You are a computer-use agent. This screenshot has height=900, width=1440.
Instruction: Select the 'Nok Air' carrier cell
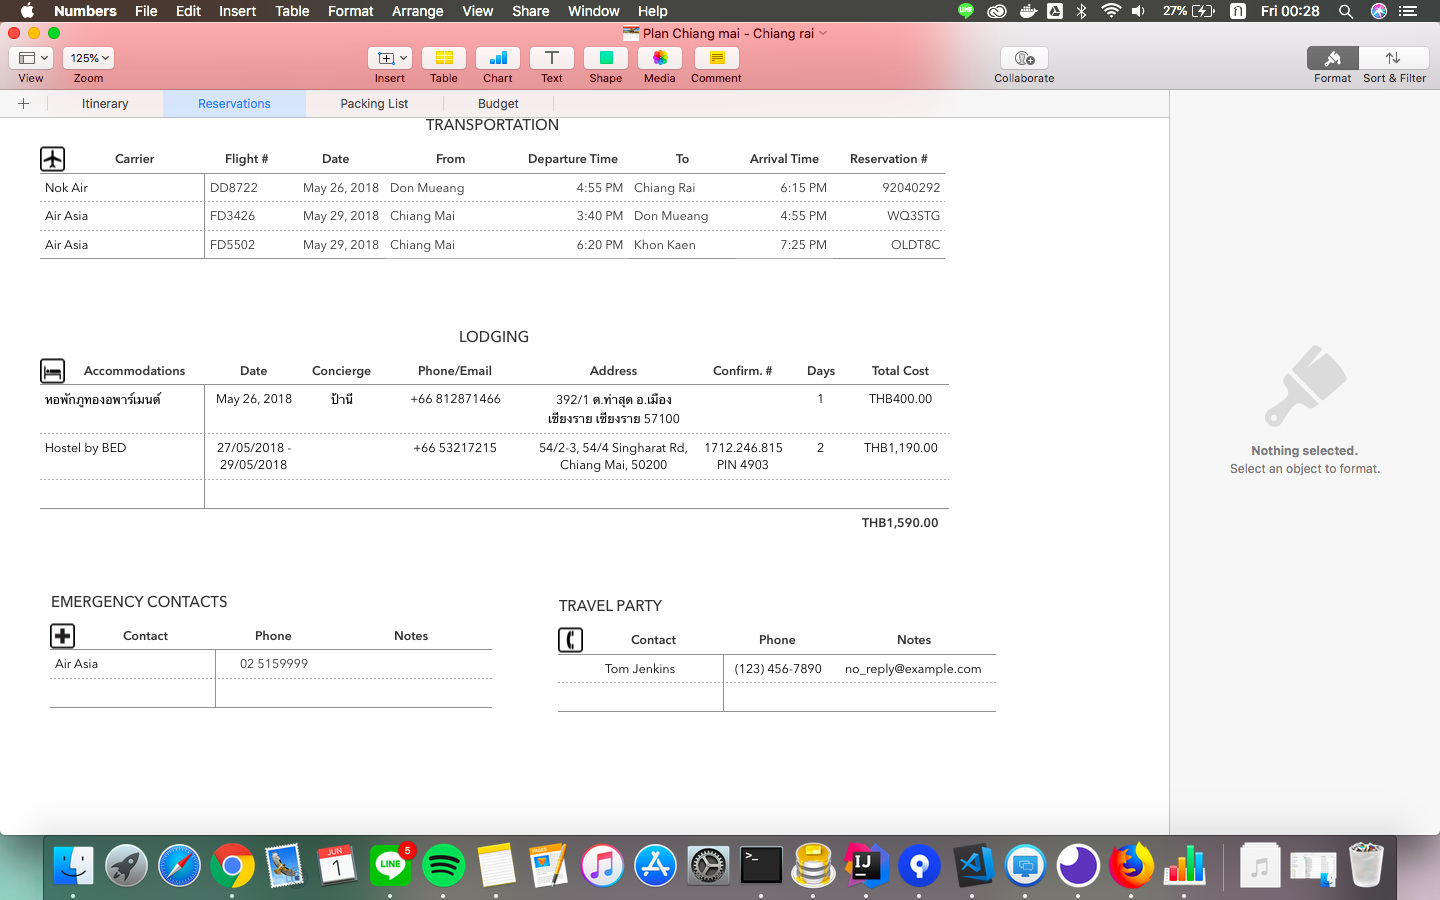[x=122, y=188]
